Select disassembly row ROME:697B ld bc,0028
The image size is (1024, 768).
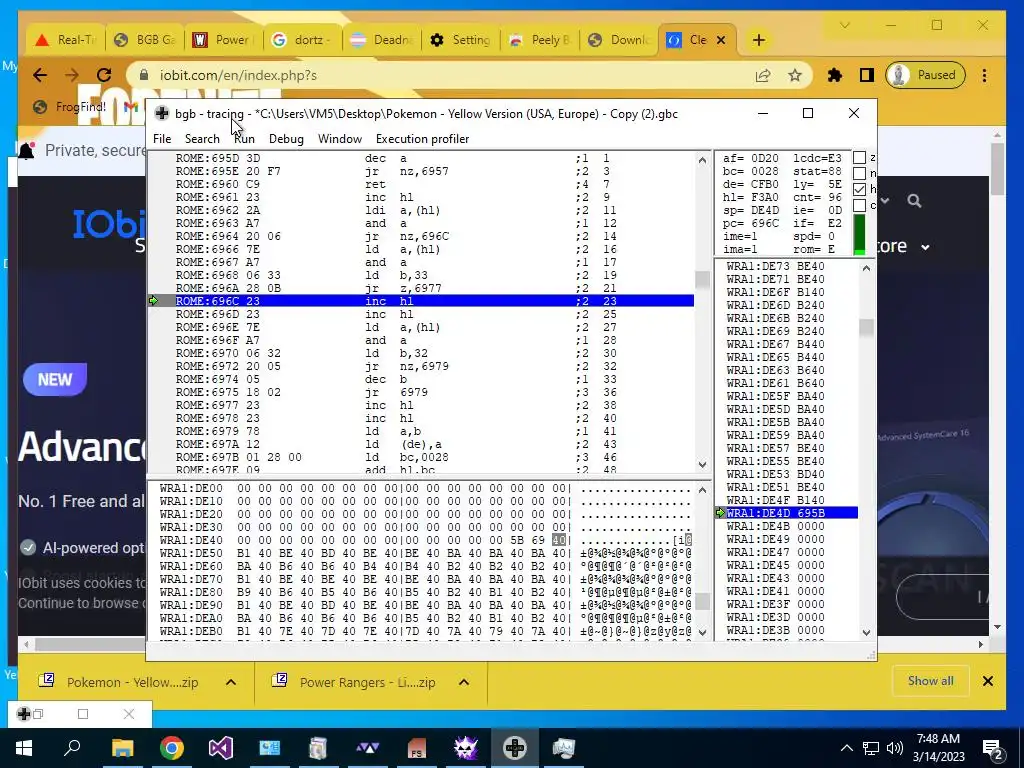pos(434,457)
